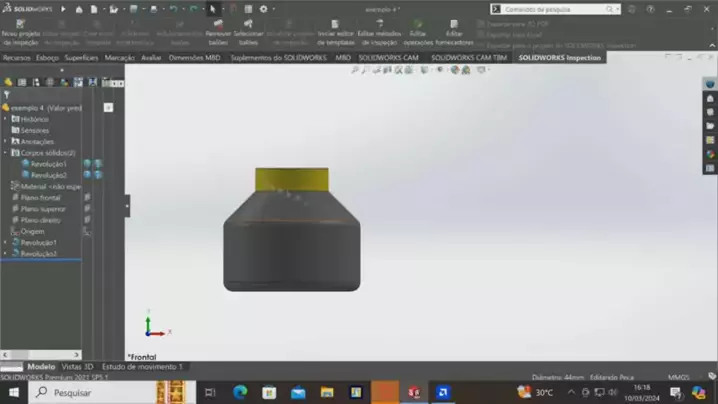Open the Superfícies ribbon tab

click(81, 58)
